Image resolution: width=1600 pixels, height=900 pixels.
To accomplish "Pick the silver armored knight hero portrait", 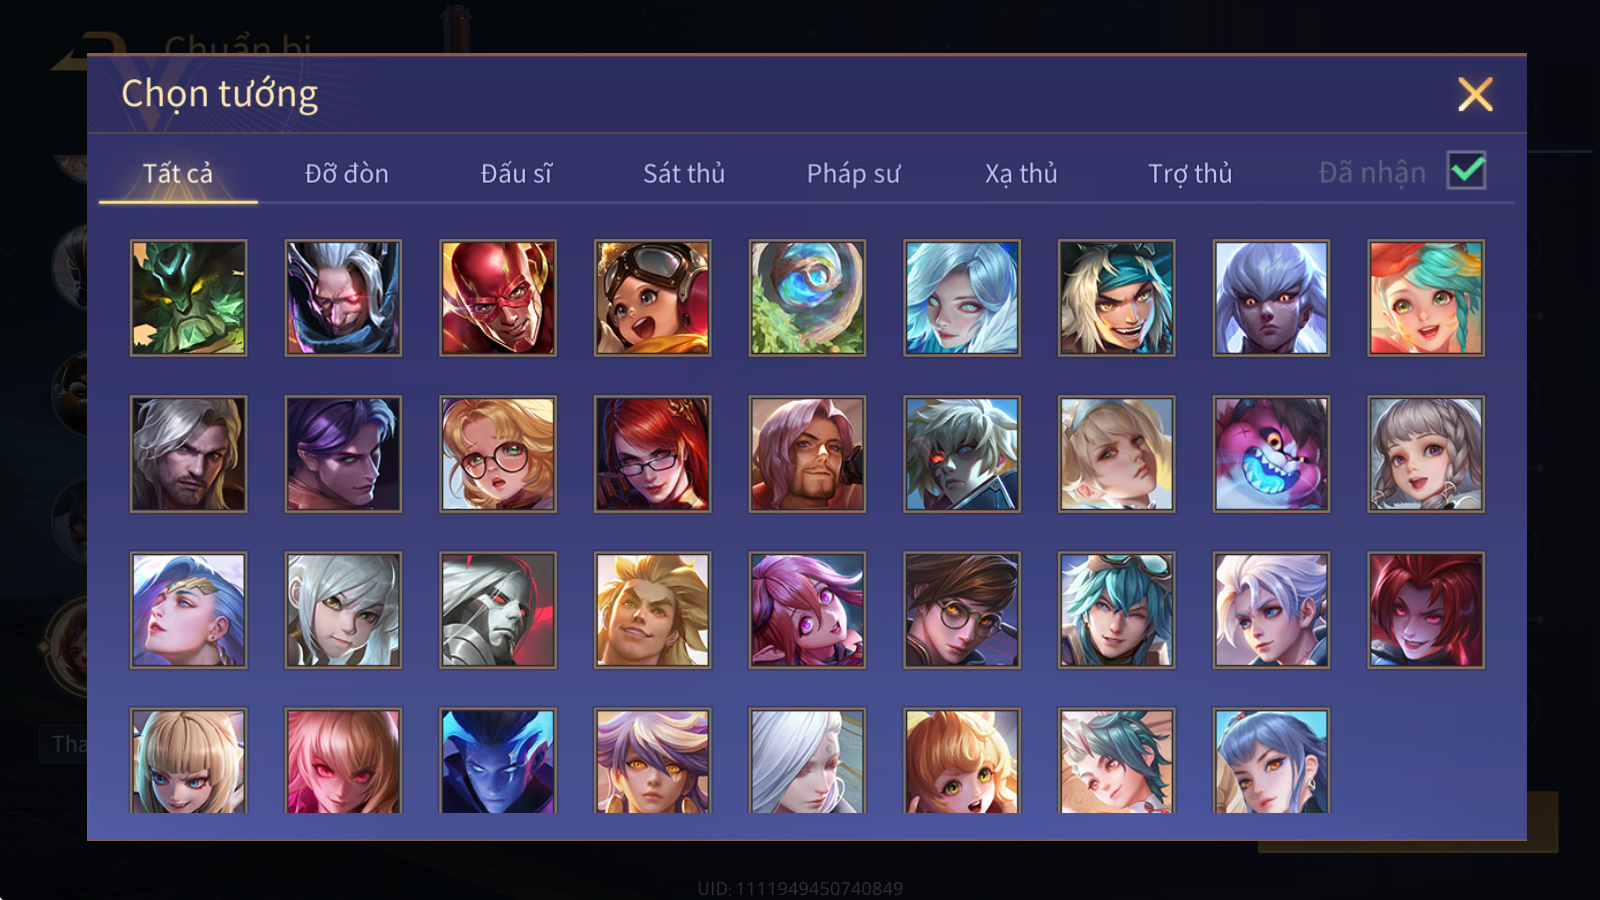I will pos(498,610).
